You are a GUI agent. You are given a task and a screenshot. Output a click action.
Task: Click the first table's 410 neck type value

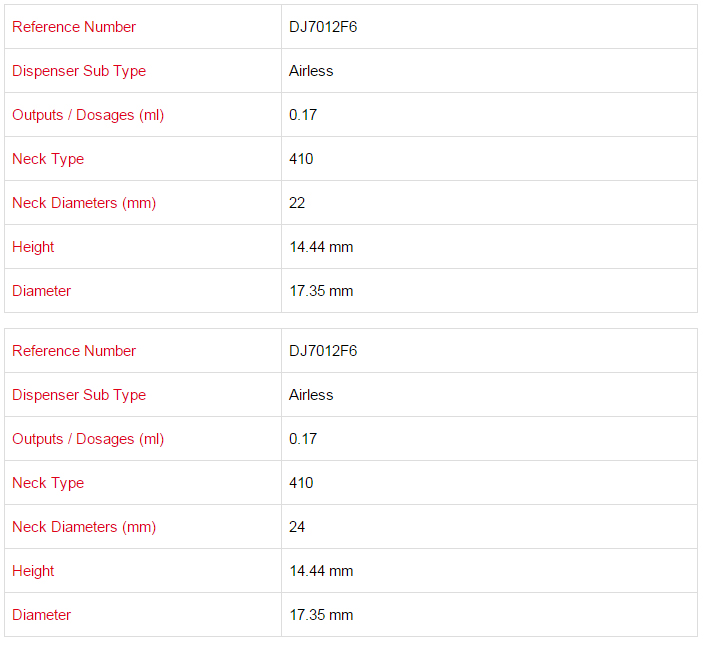(x=301, y=159)
